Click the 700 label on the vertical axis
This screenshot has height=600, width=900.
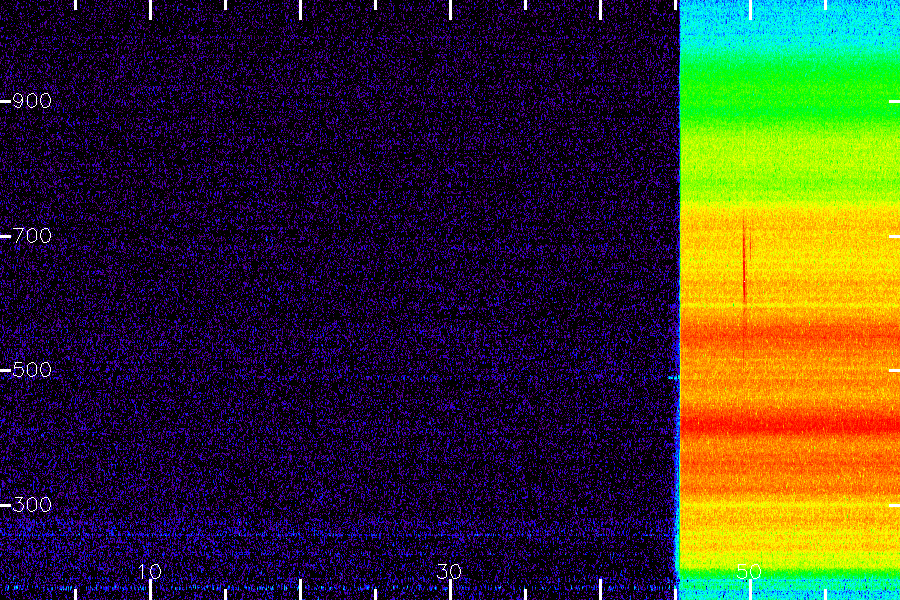pyautogui.click(x=32, y=236)
